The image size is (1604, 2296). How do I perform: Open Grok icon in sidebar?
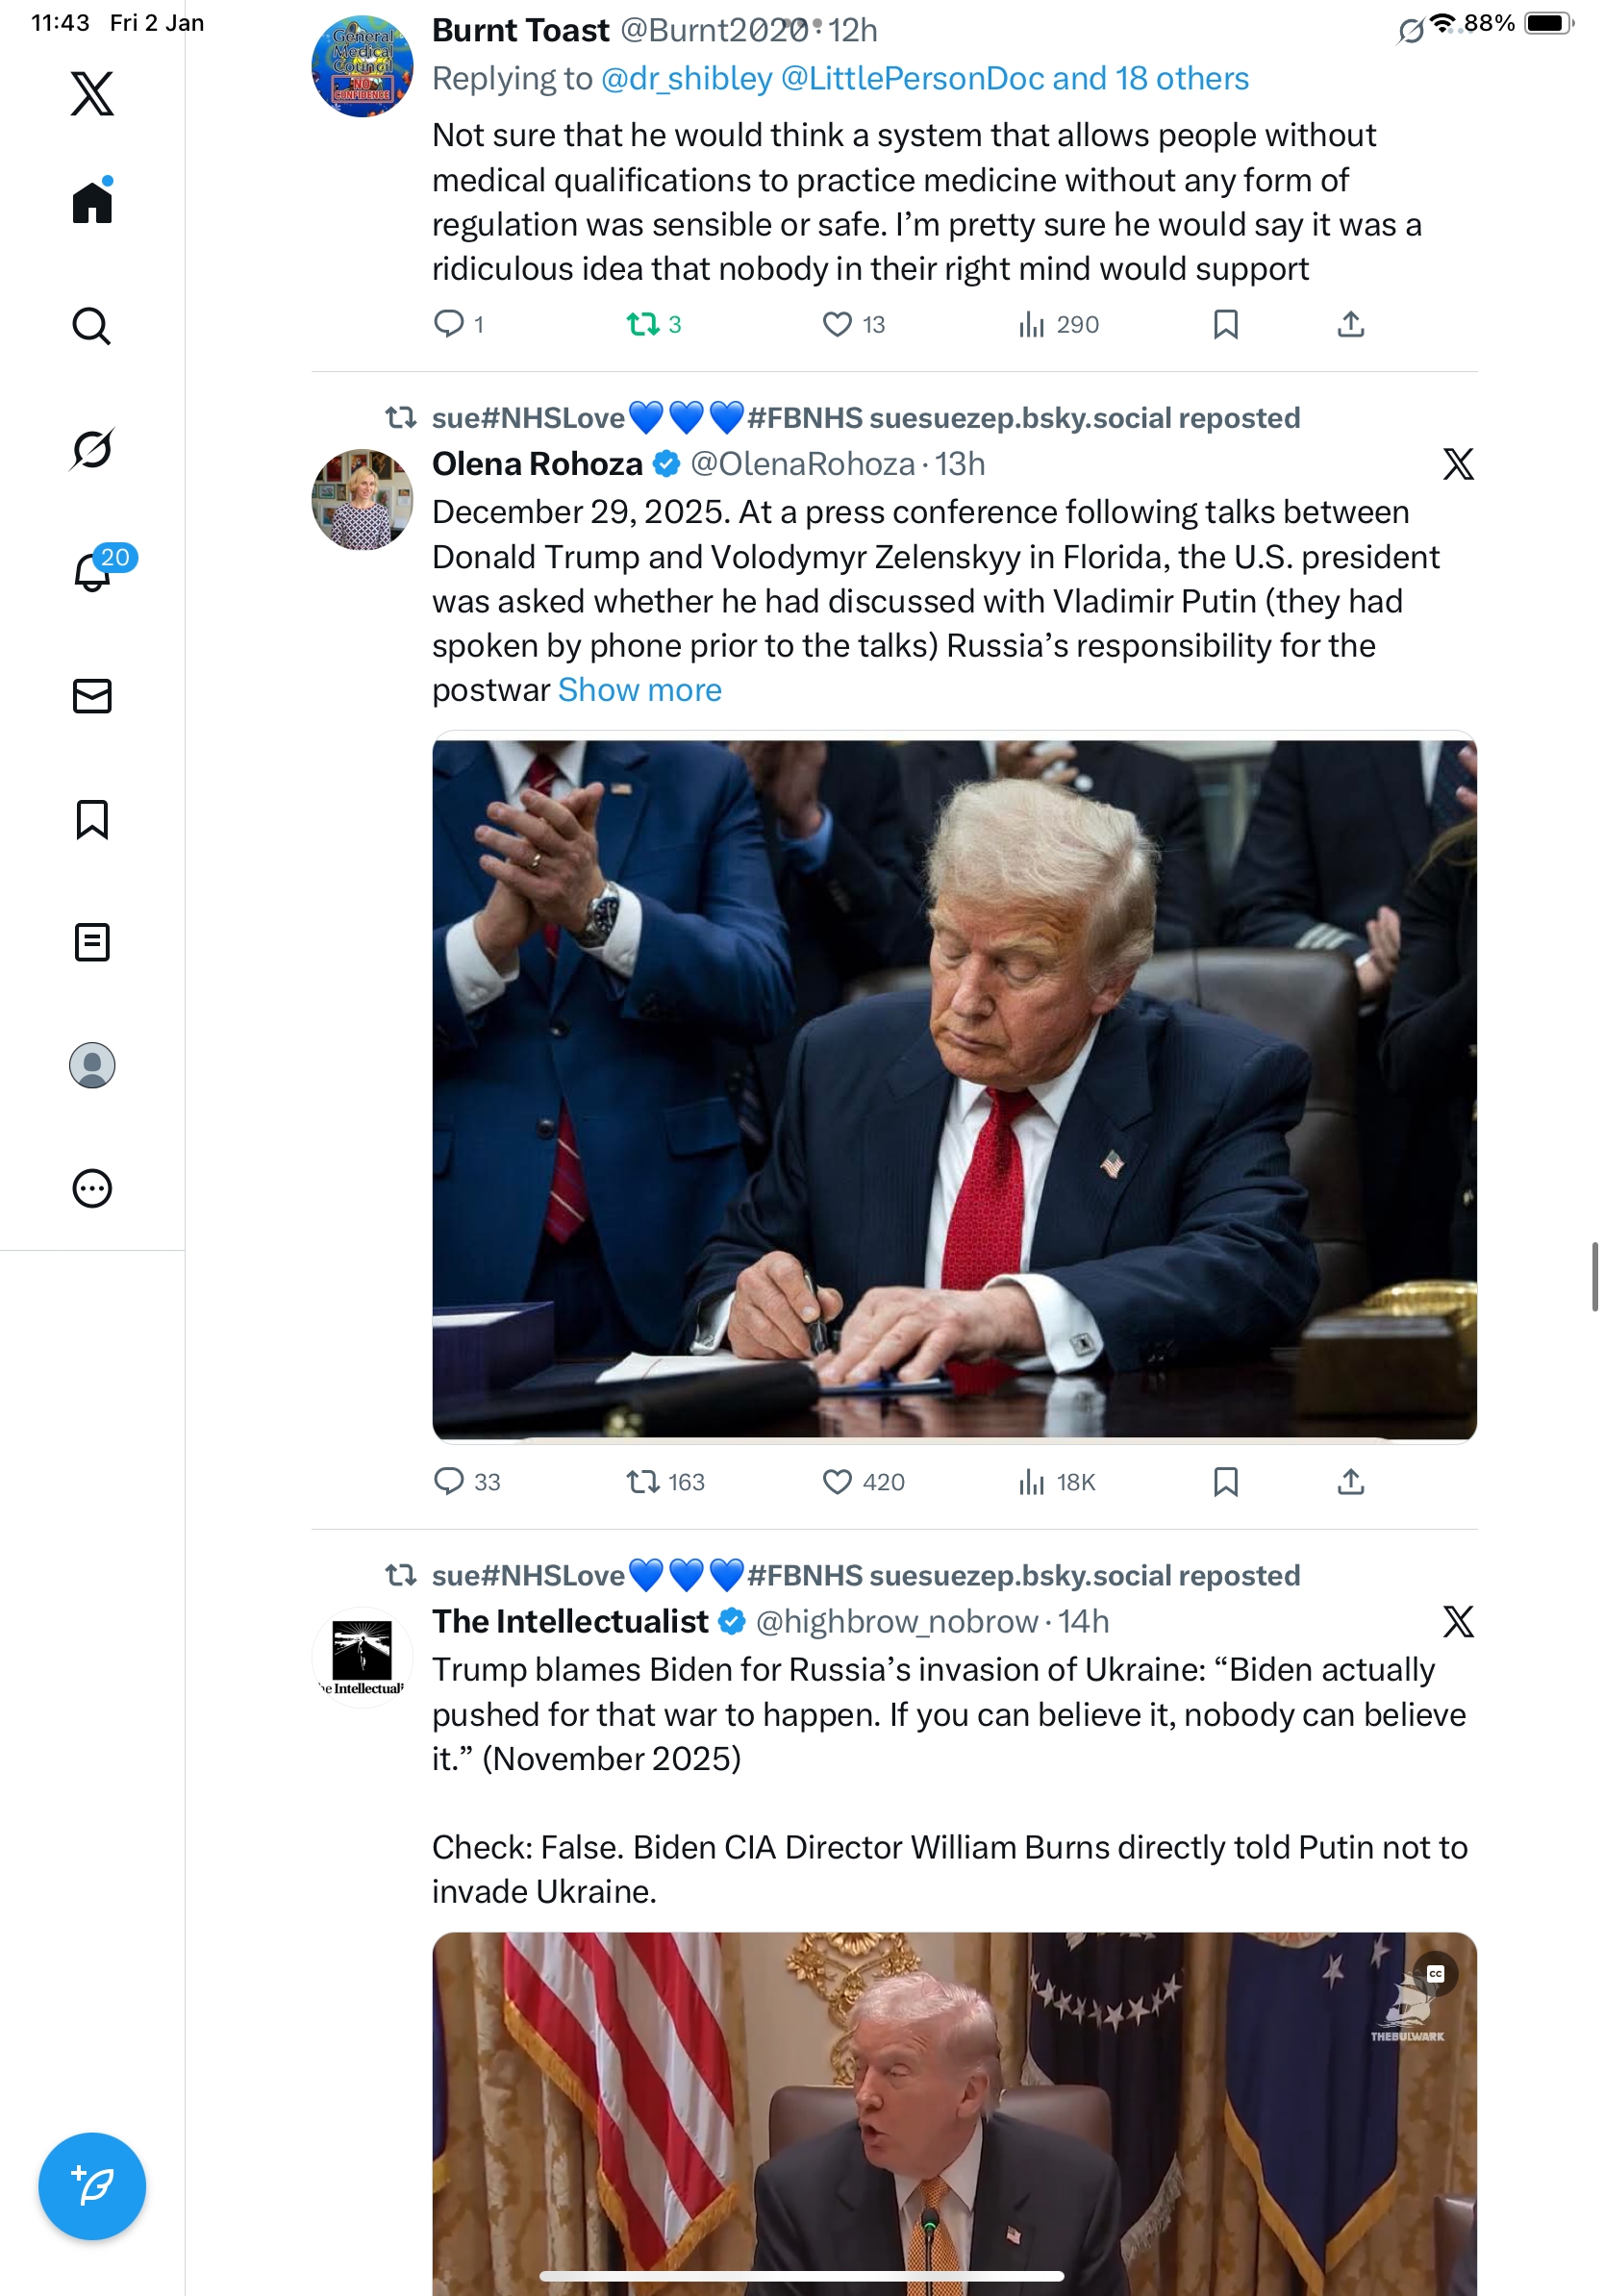tap(92, 449)
